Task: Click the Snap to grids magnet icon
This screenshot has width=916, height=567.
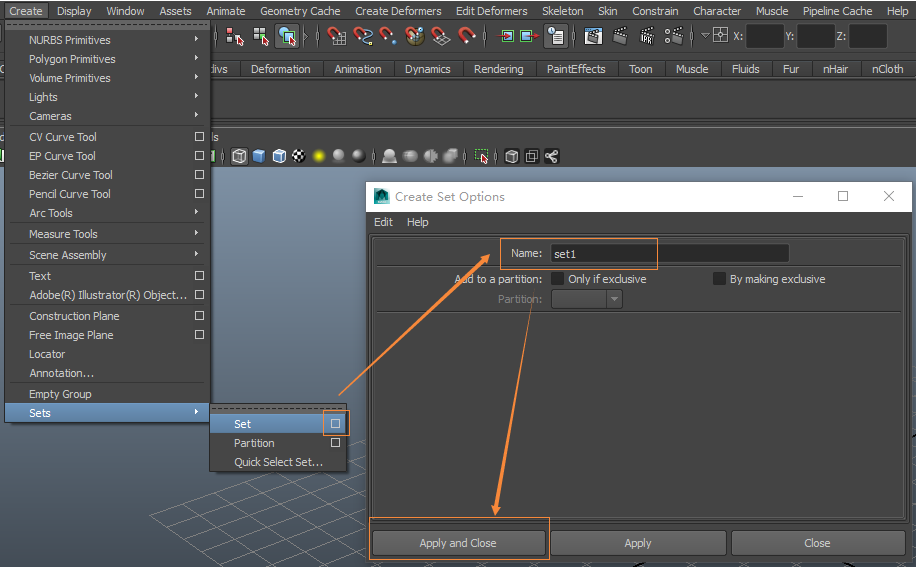Action: pyautogui.click(x=337, y=36)
